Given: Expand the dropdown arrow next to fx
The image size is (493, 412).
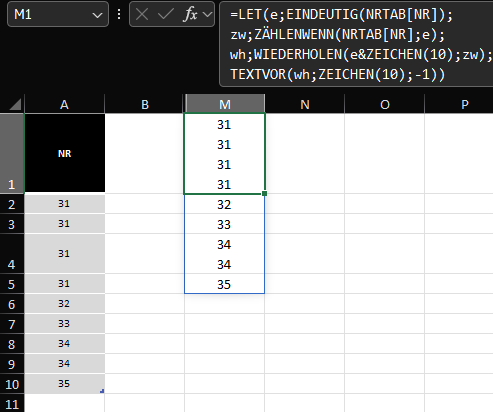Looking at the screenshot, I should click(x=207, y=15).
